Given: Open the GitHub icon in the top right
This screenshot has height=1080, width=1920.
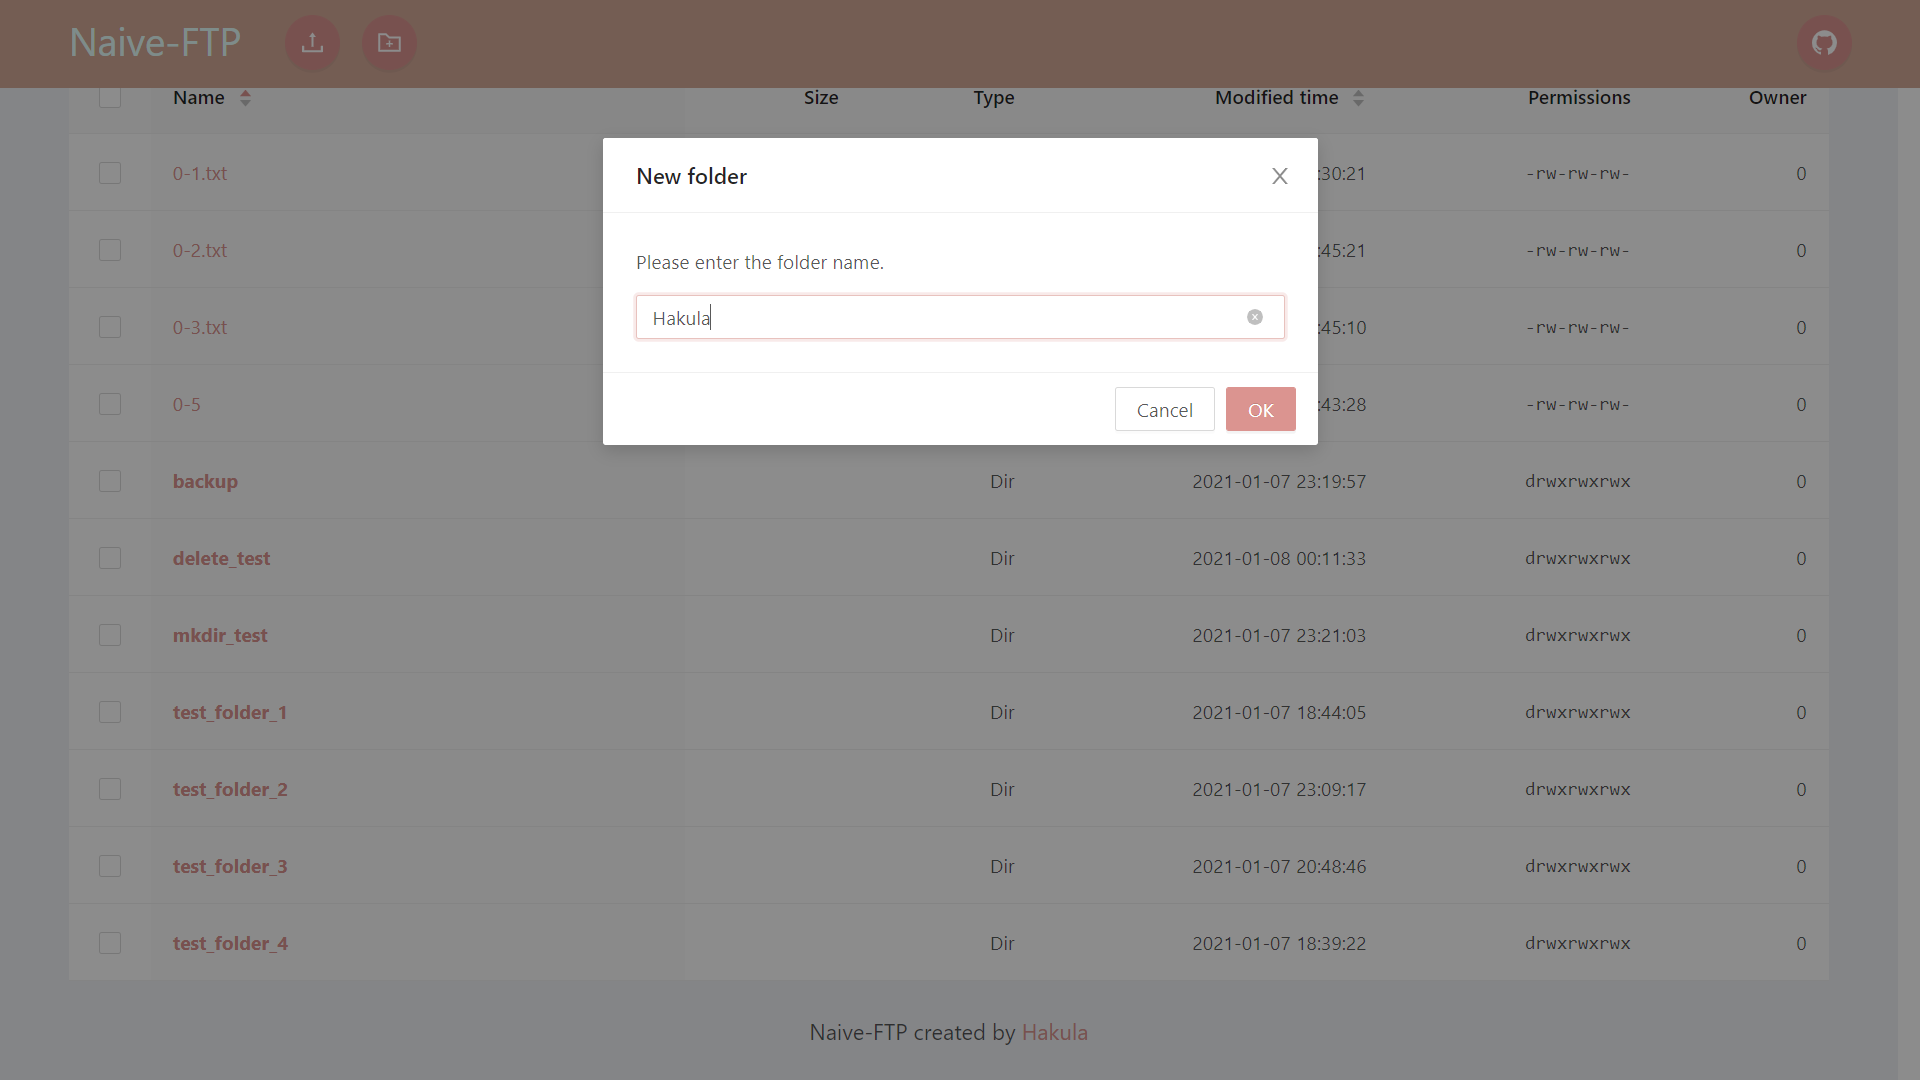Looking at the screenshot, I should tap(1824, 43).
